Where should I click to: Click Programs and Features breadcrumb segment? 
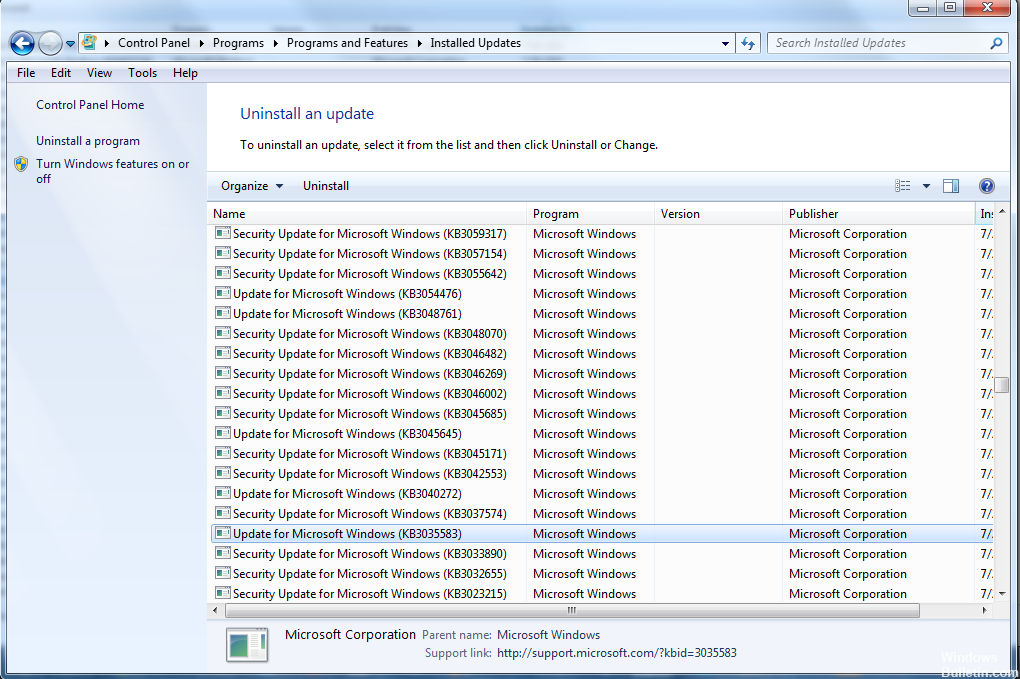point(347,43)
